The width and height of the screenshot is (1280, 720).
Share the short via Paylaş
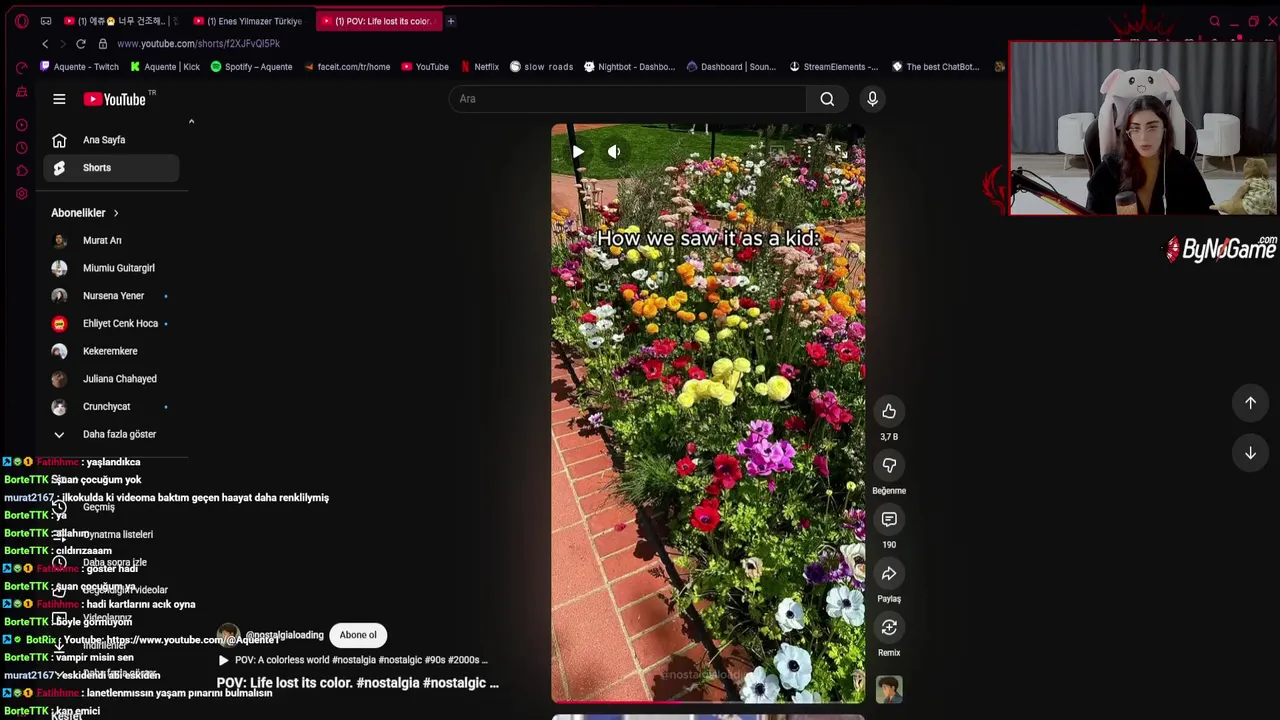click(x=889, y=573)
